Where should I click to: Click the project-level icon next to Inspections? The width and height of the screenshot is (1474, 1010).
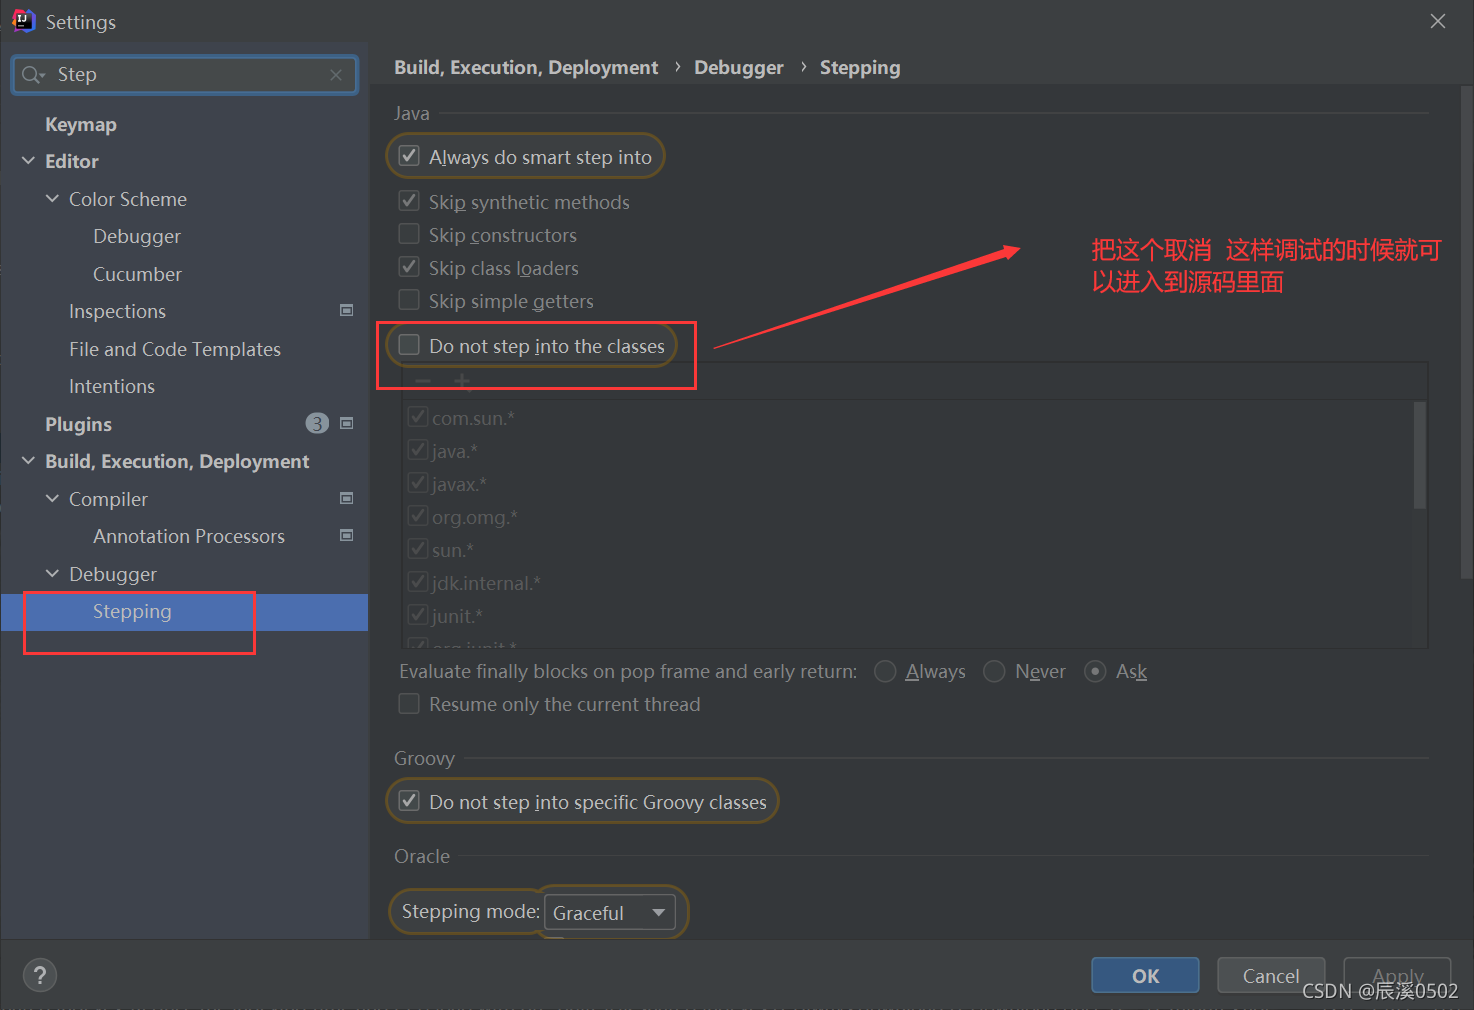click(347, 311)
